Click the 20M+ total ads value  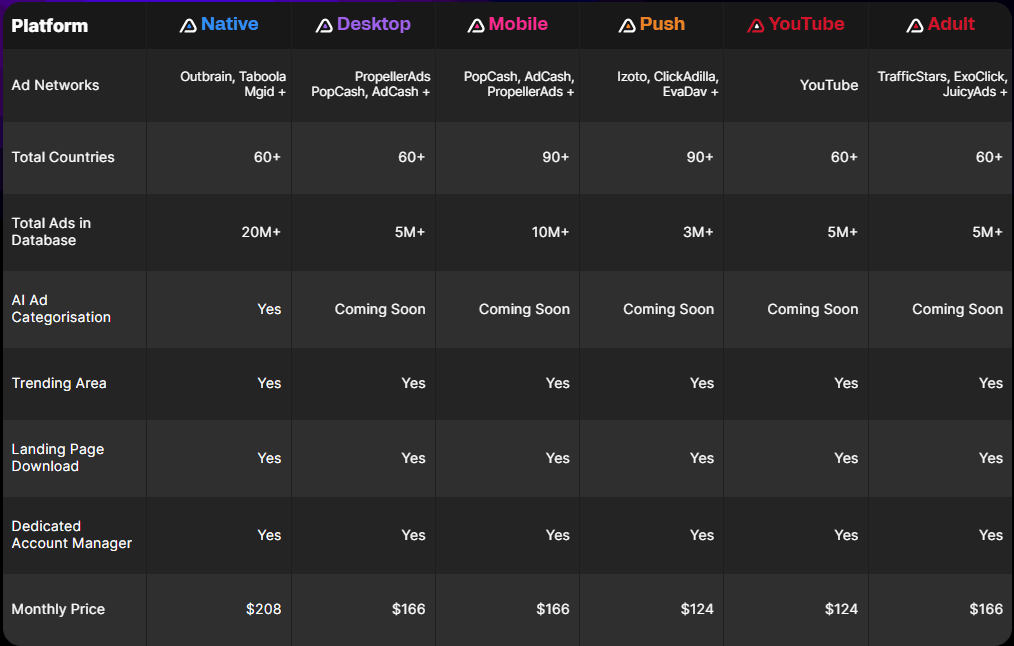pos(261,232)
